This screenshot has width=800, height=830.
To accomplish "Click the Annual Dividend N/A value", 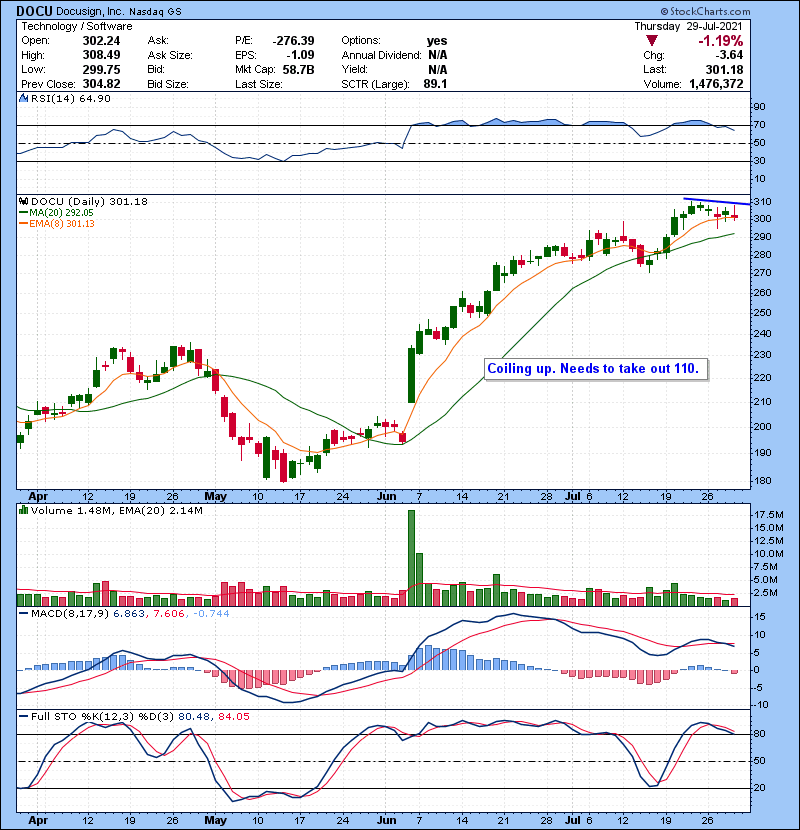I will pos(438,55).
